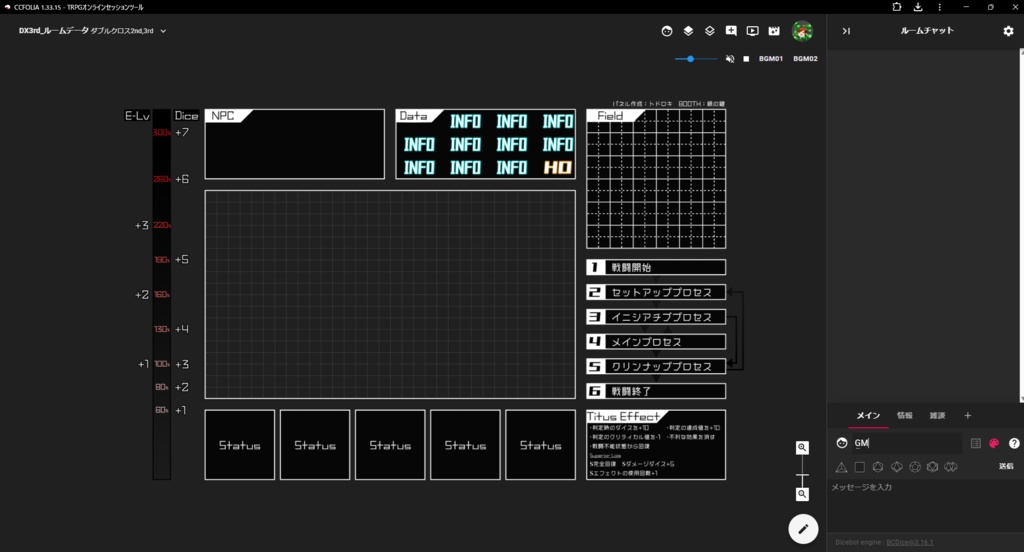Select the orange HO data panel
Viewport: 1024px width, 552px height.
558,168
